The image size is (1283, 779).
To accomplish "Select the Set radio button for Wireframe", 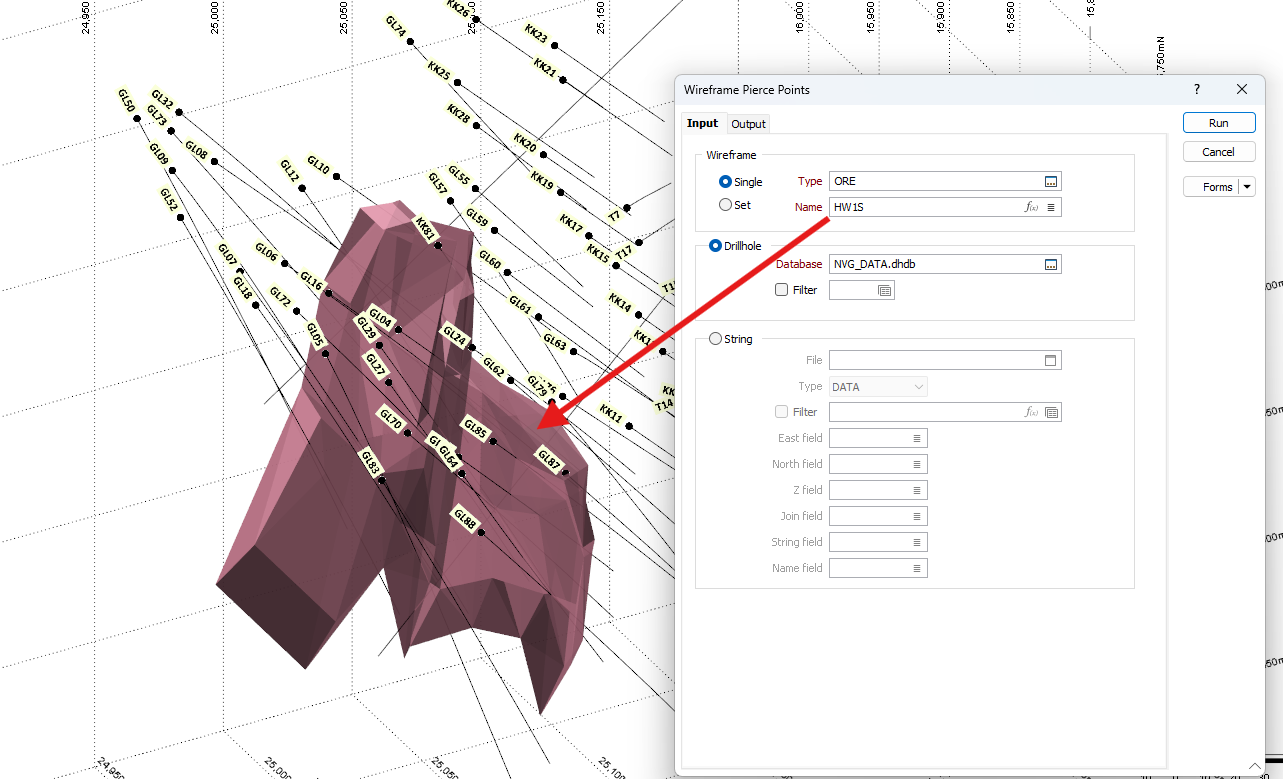I will [x=725, y=204].
